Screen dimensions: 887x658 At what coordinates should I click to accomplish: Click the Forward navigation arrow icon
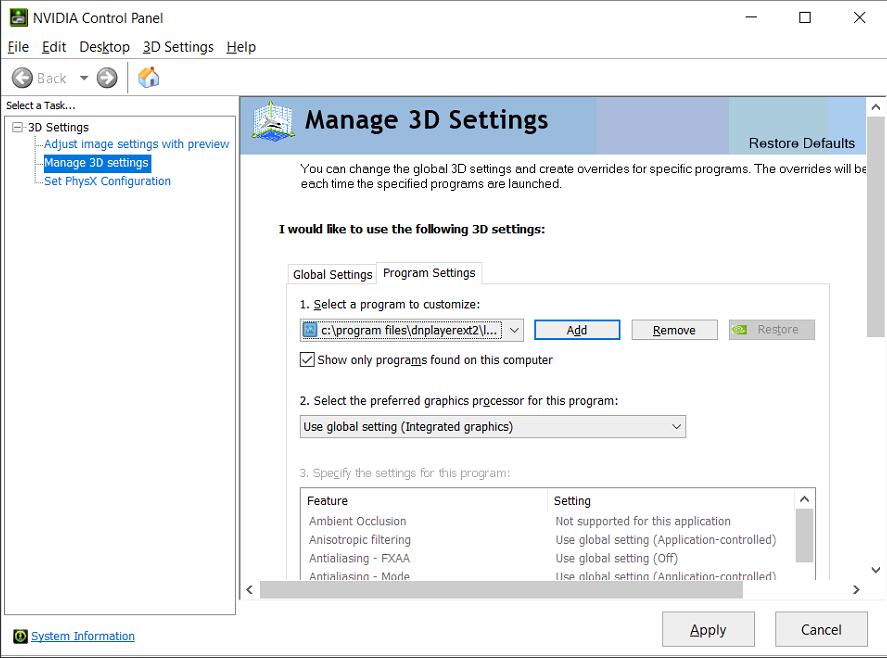point(106,77)
